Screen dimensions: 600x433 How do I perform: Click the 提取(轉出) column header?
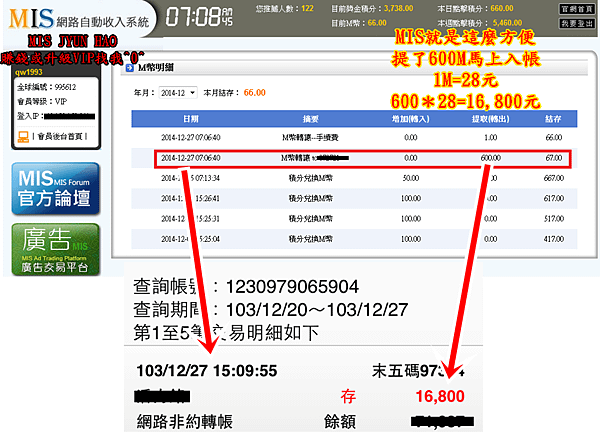click(491, 119)
